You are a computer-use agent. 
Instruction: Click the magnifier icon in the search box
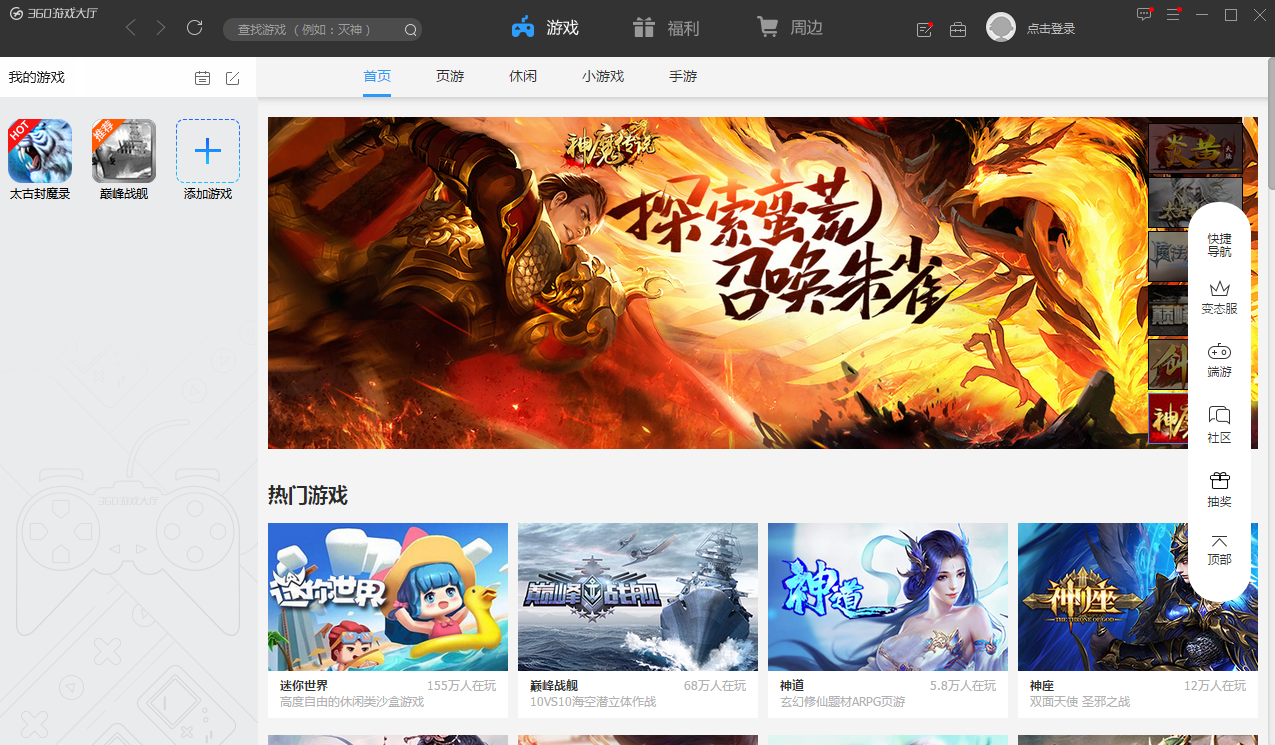tap(410, 30)
